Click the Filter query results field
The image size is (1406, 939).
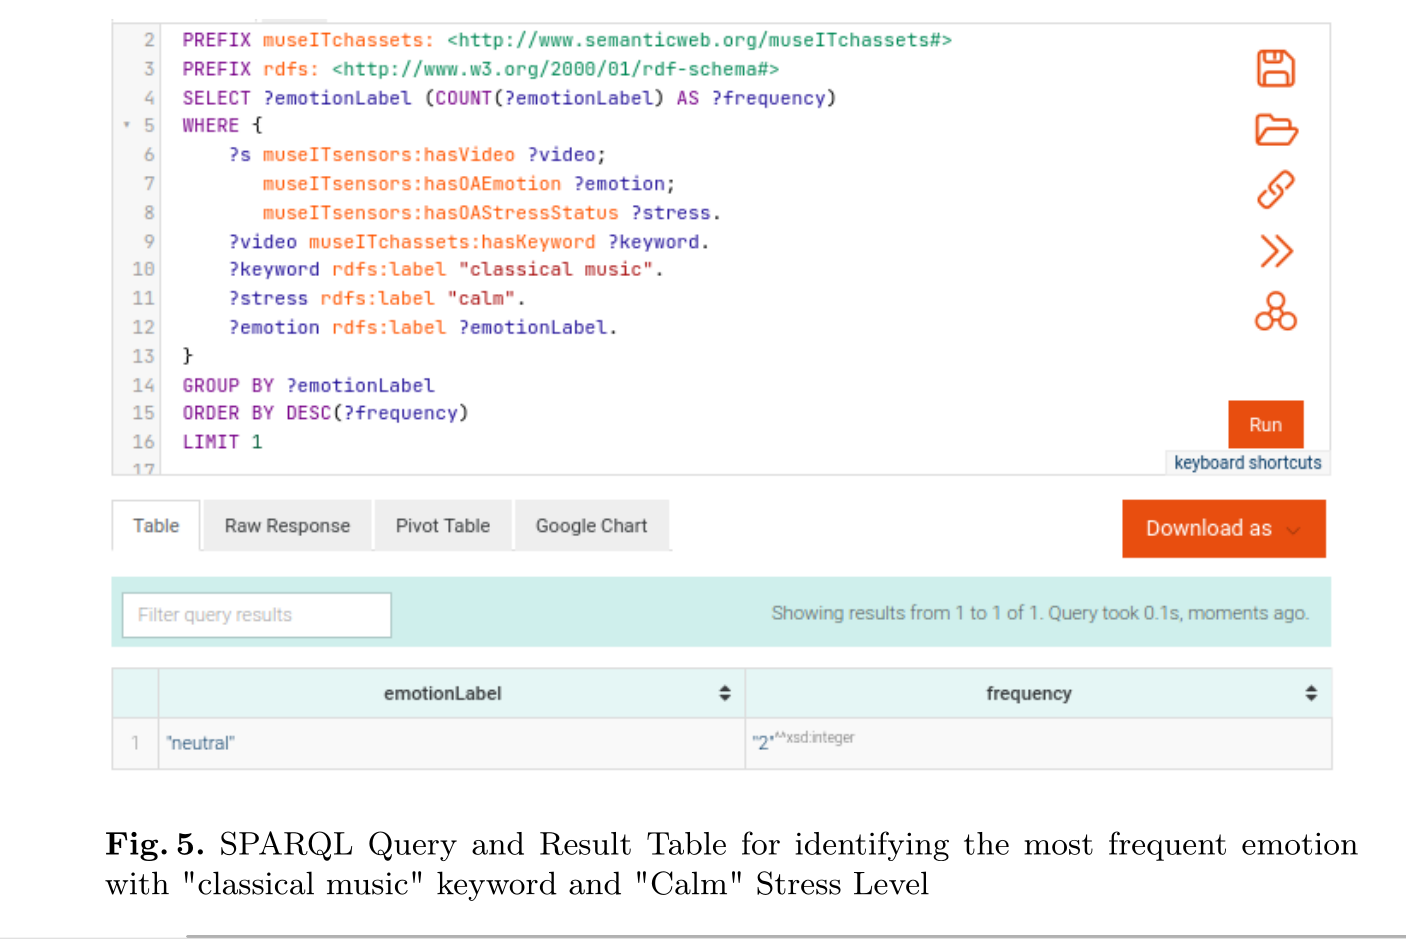[256, 615]
